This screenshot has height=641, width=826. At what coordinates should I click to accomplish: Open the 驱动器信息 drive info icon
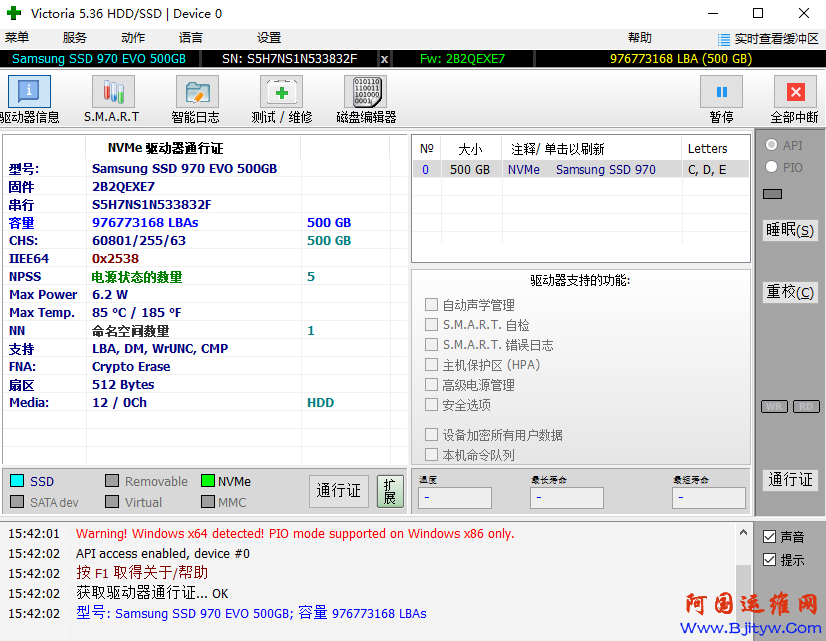click(x=29, y=93)
